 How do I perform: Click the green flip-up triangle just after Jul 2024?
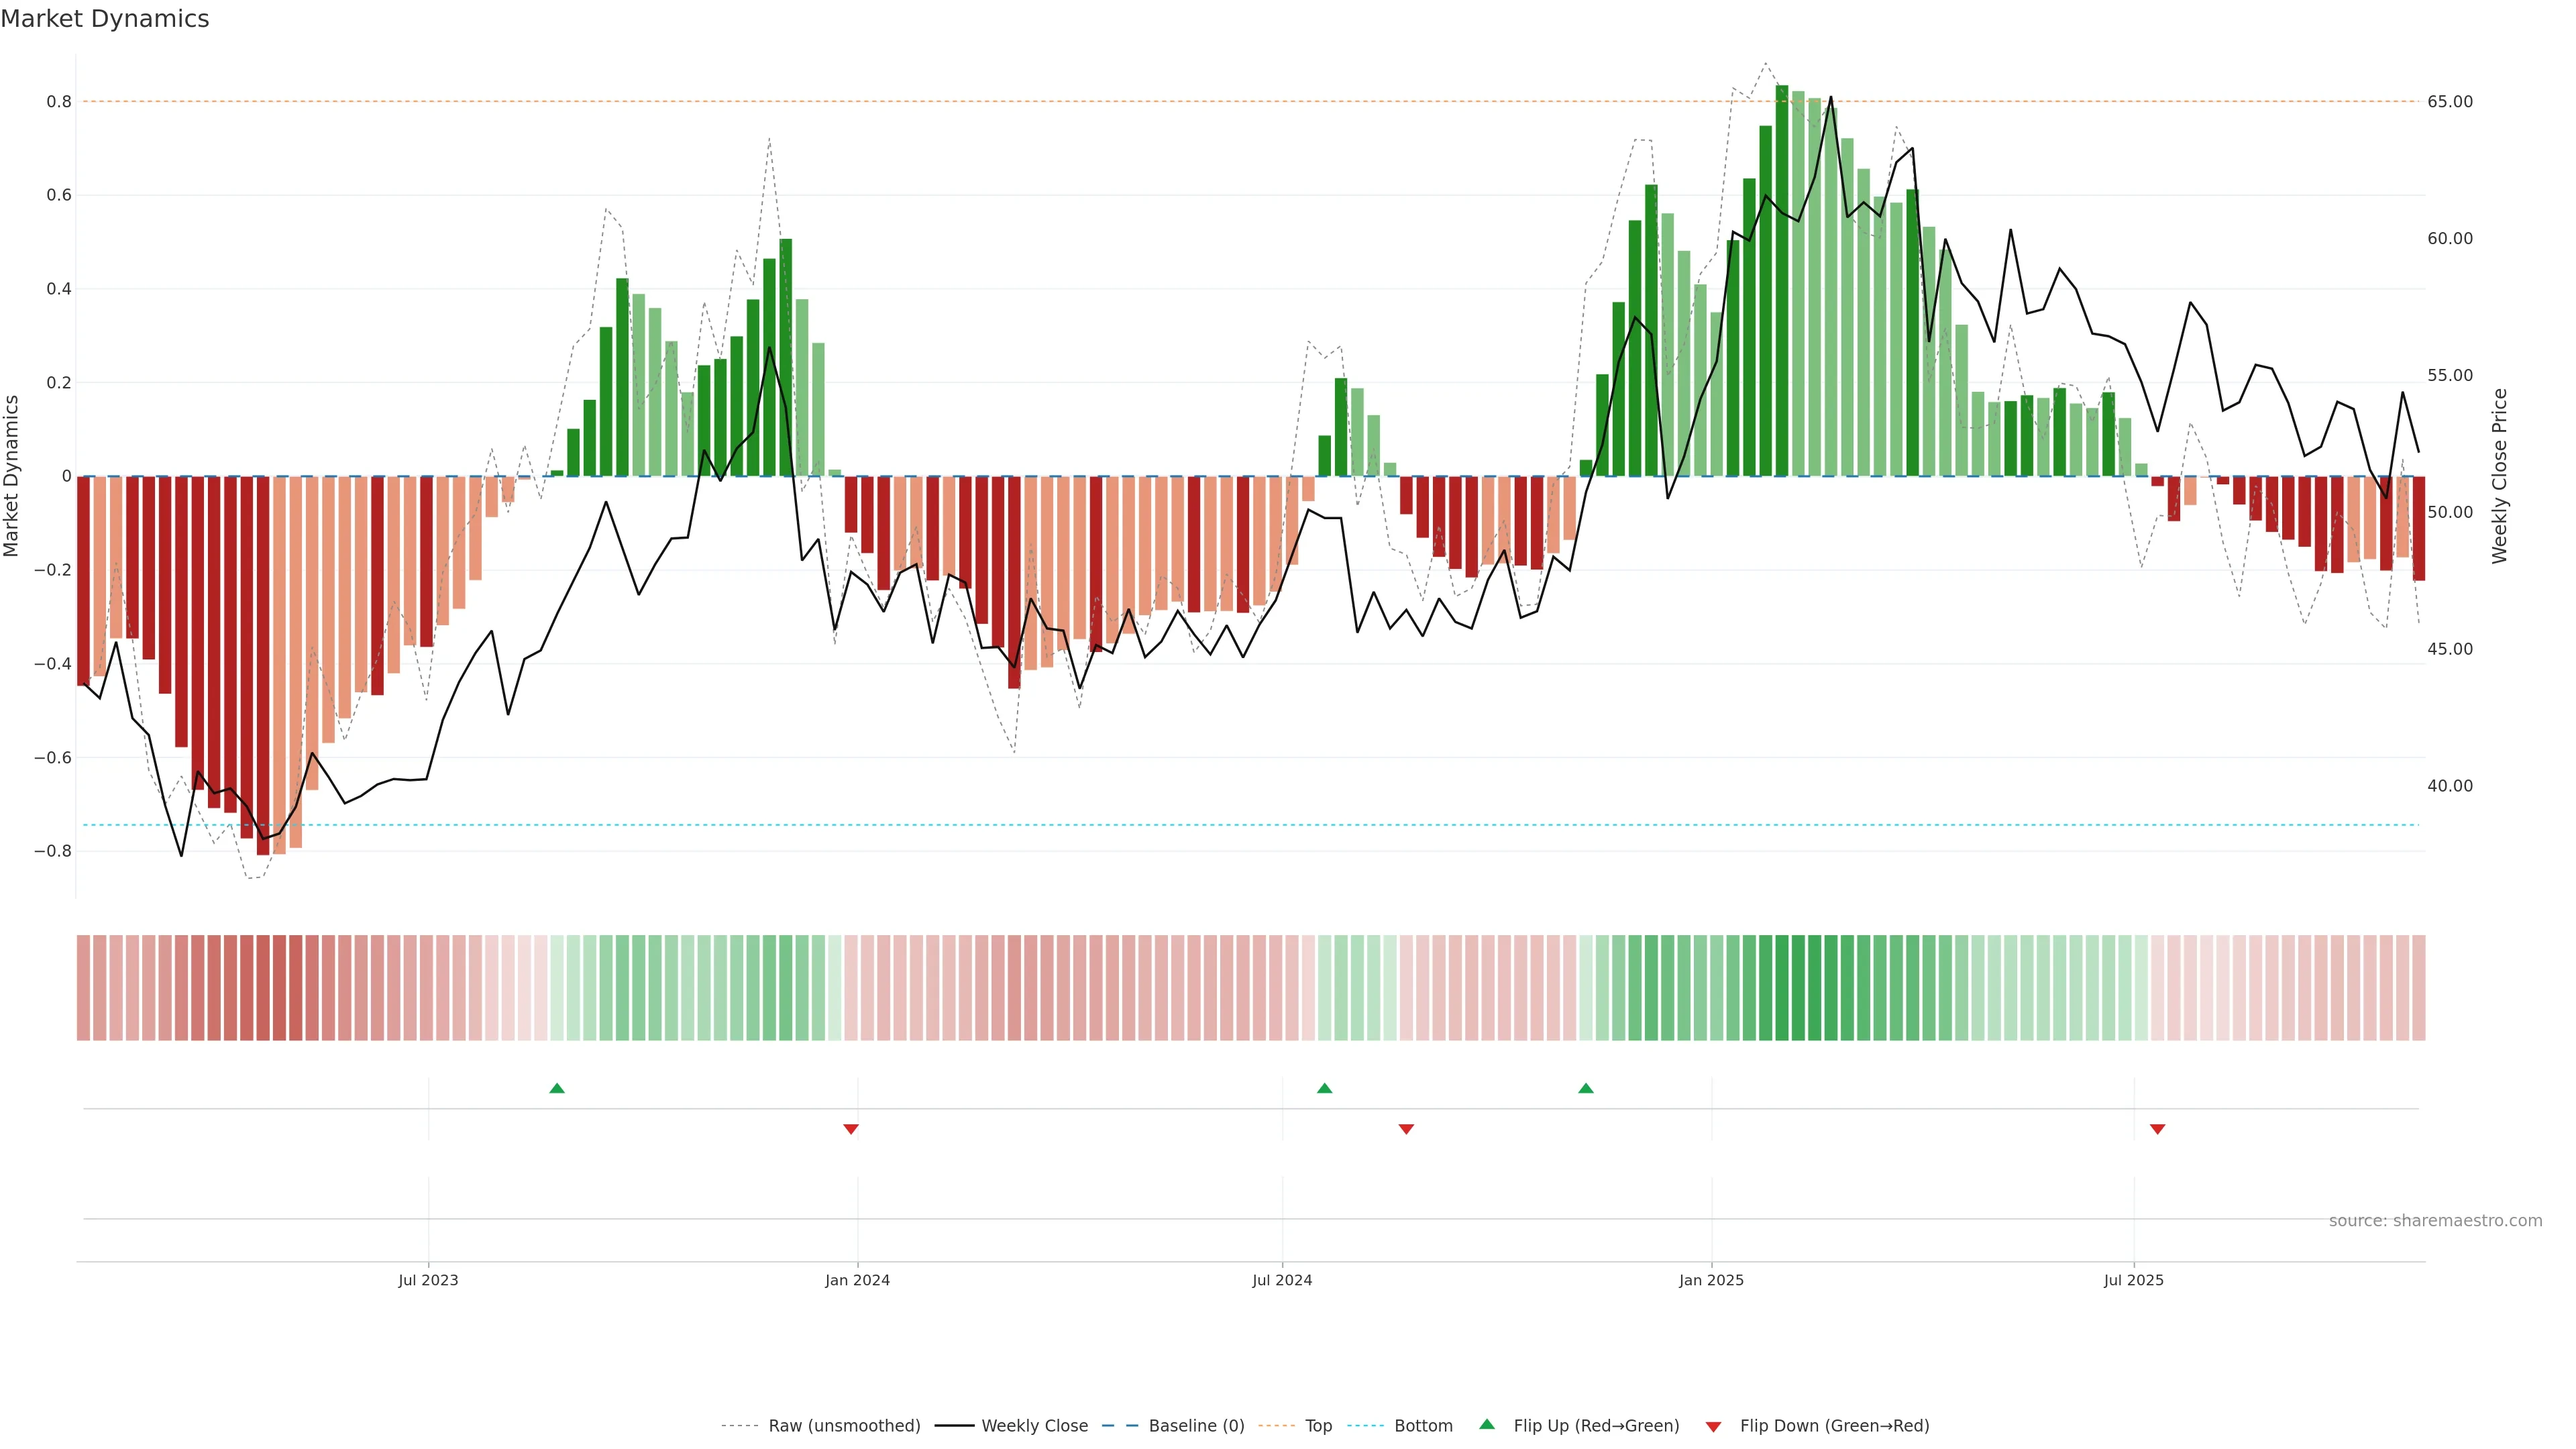(1324, 1088)
